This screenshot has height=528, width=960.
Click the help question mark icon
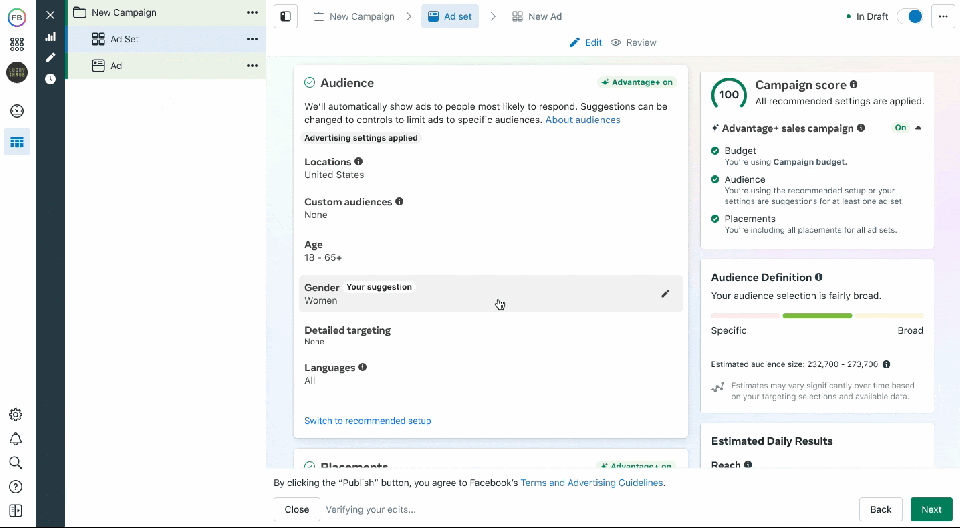16,487
